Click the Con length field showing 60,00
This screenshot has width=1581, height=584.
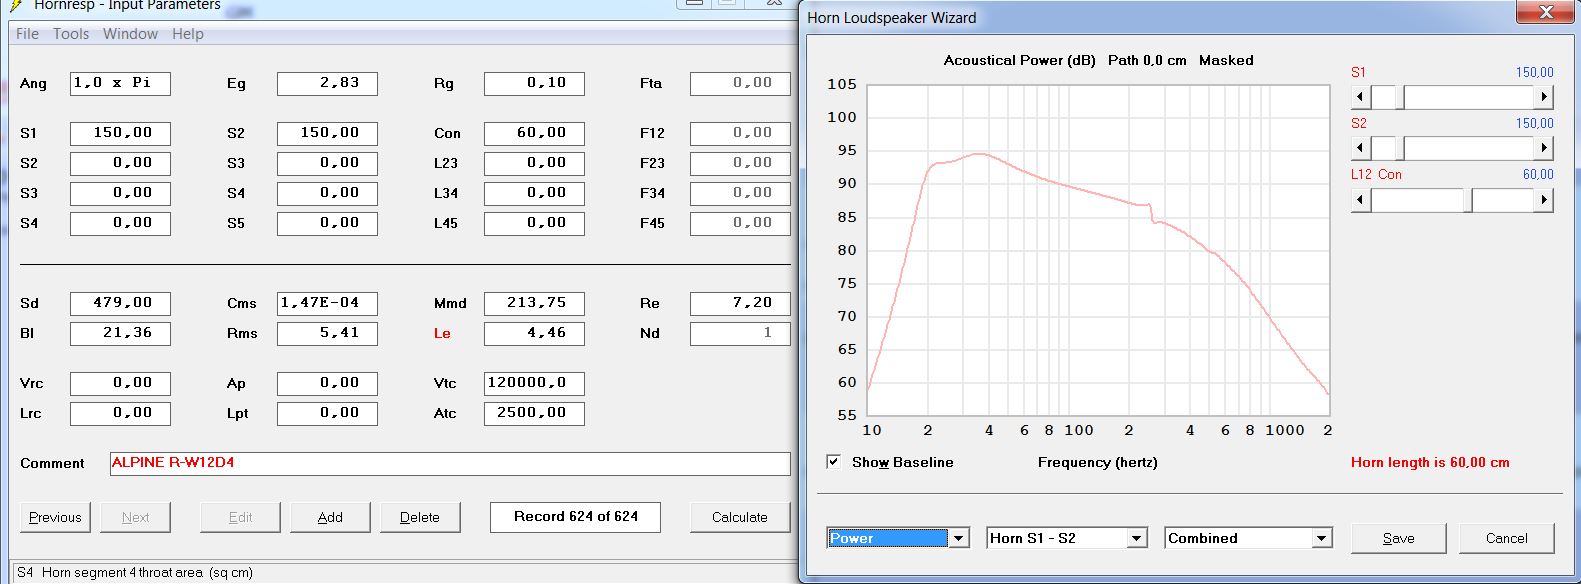coord(534,133)
